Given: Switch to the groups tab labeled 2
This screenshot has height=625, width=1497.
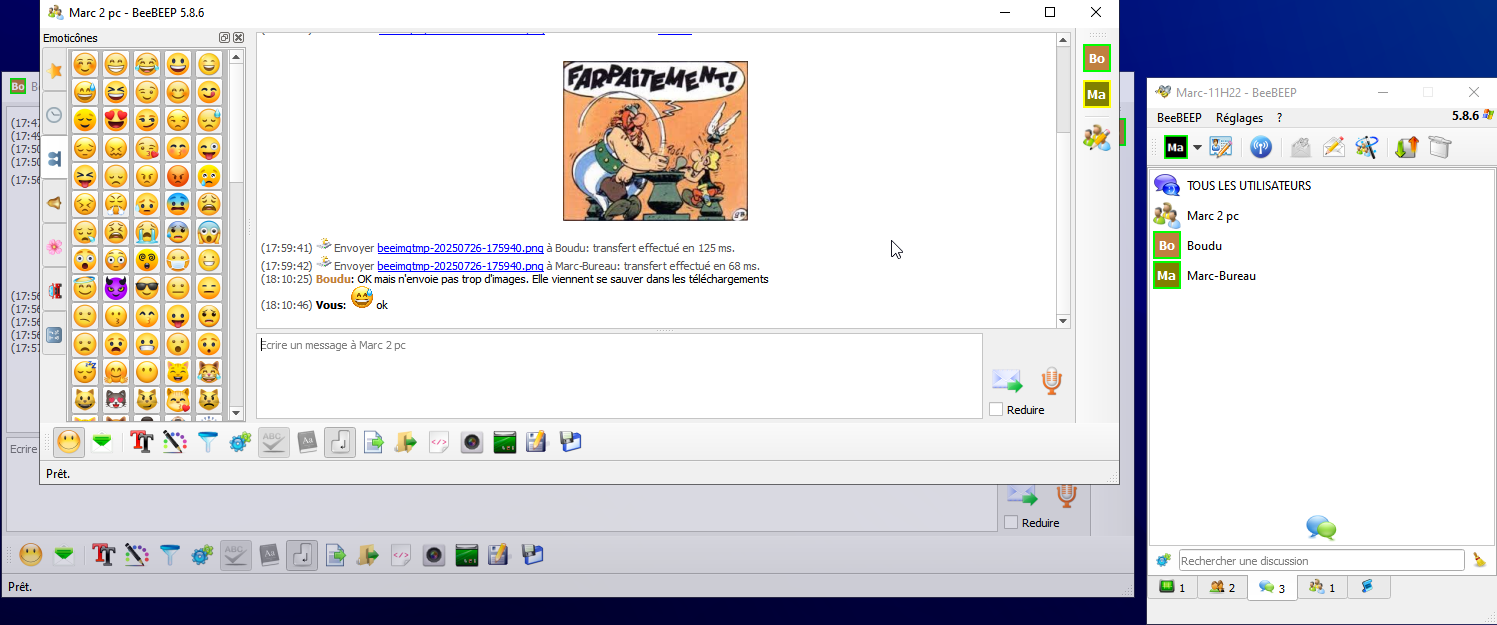Looking at the screenshot, I should [x=1222, y=587].
